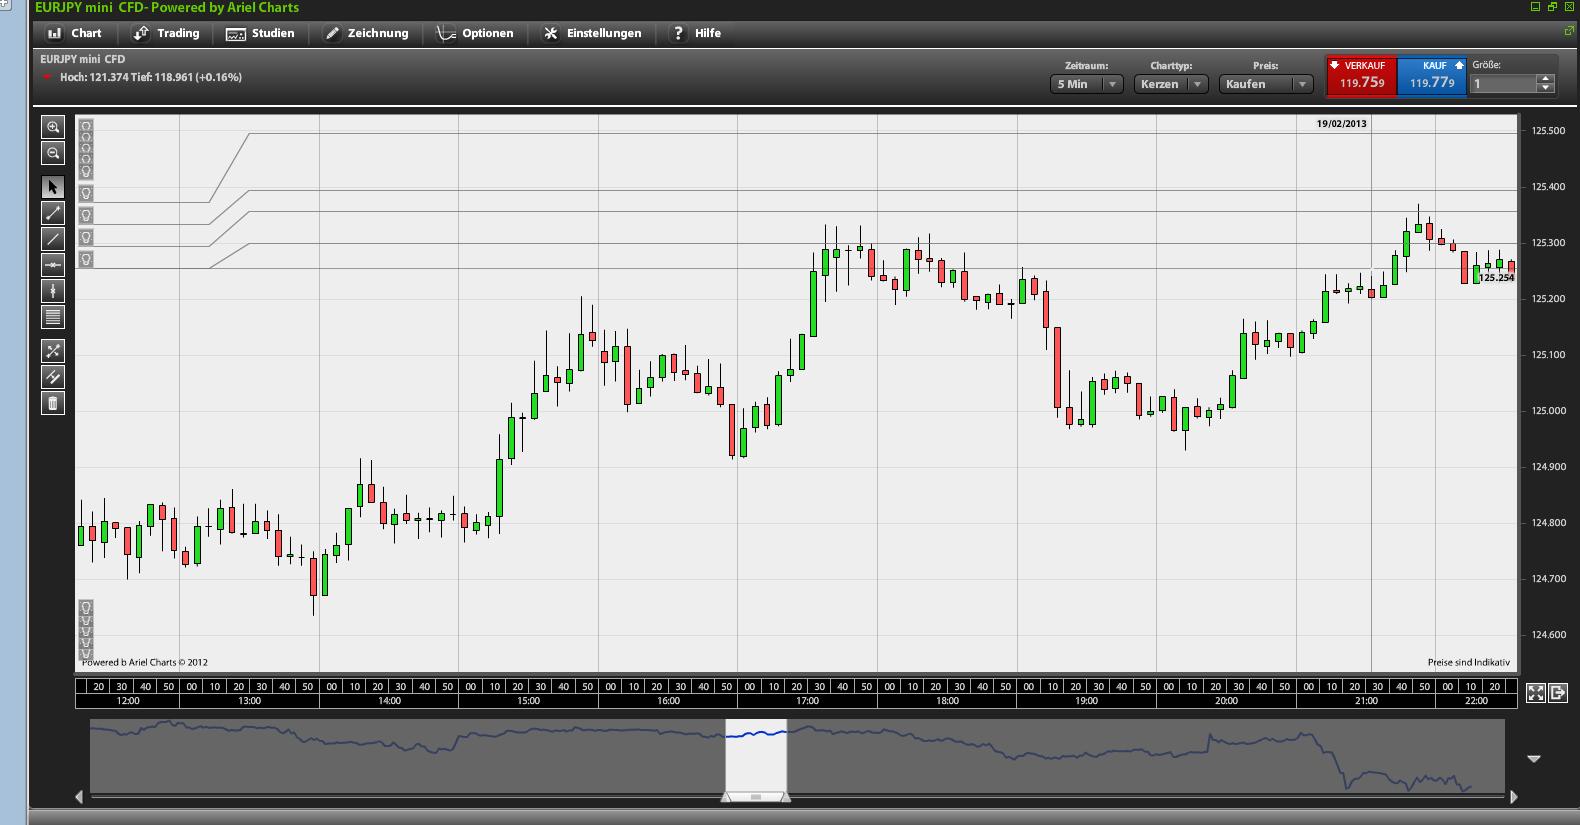Screen dimensions: 1580x825
Task: Click the 'EURJPY mini CFD' instrument label below the menu
Action: tap(82, 59)
